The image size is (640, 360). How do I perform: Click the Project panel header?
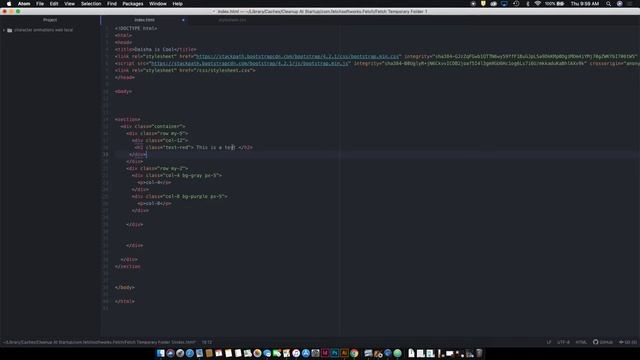(x=50, y=20)
